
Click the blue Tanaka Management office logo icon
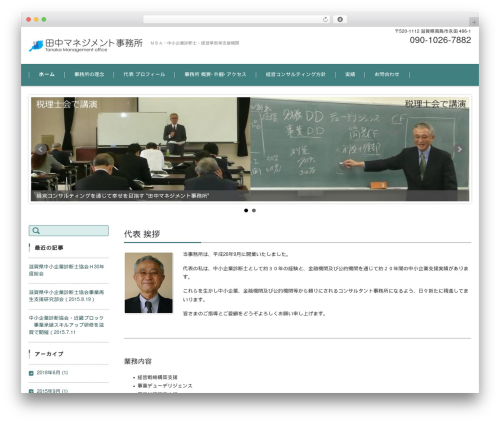coord(36,46)
